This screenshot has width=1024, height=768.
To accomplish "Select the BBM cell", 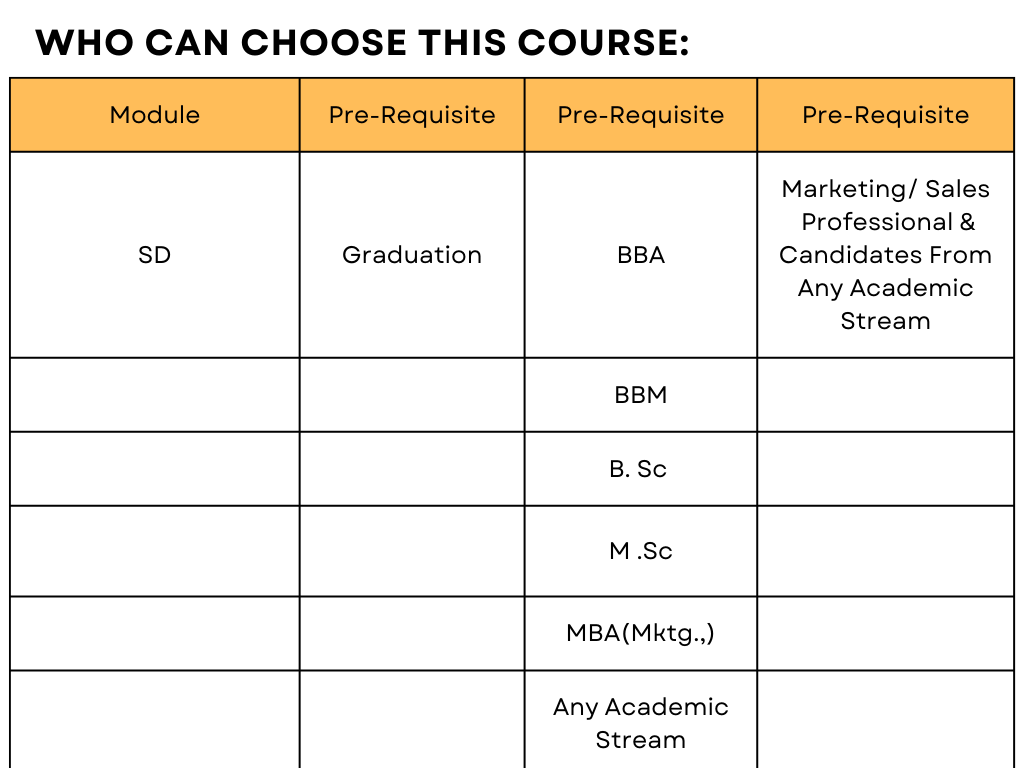I will pos(641,394).
